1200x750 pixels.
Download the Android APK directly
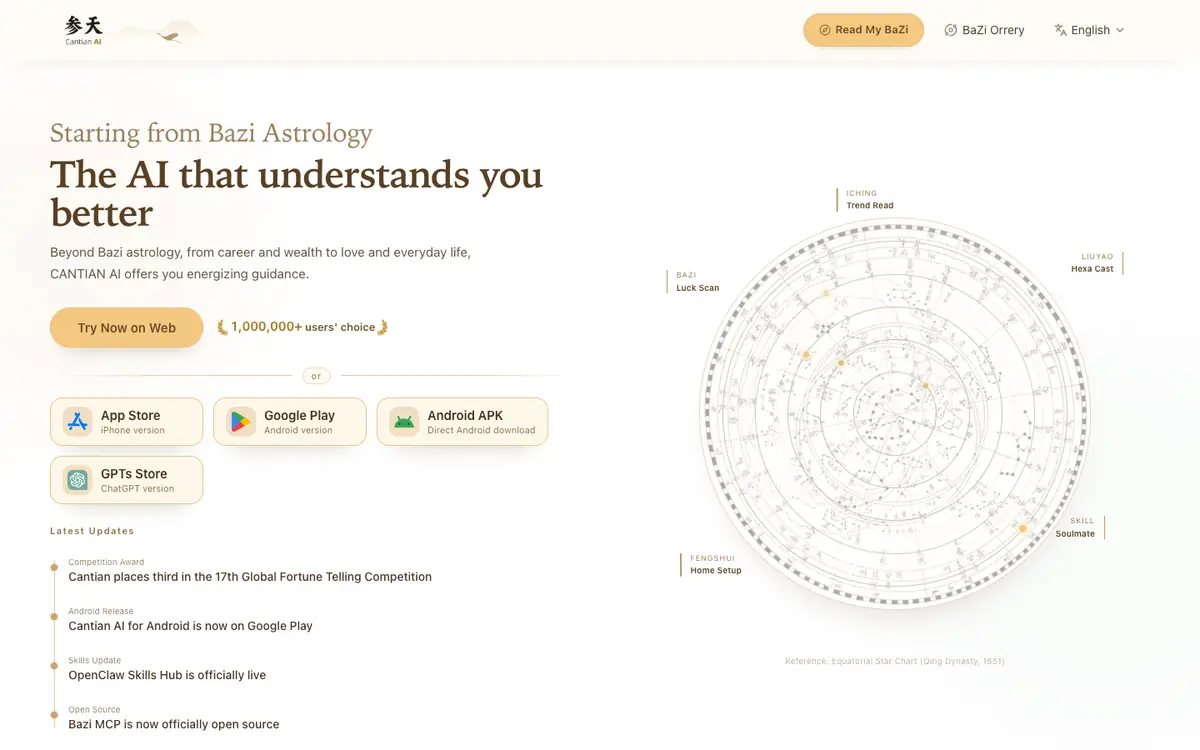point(462,422)
